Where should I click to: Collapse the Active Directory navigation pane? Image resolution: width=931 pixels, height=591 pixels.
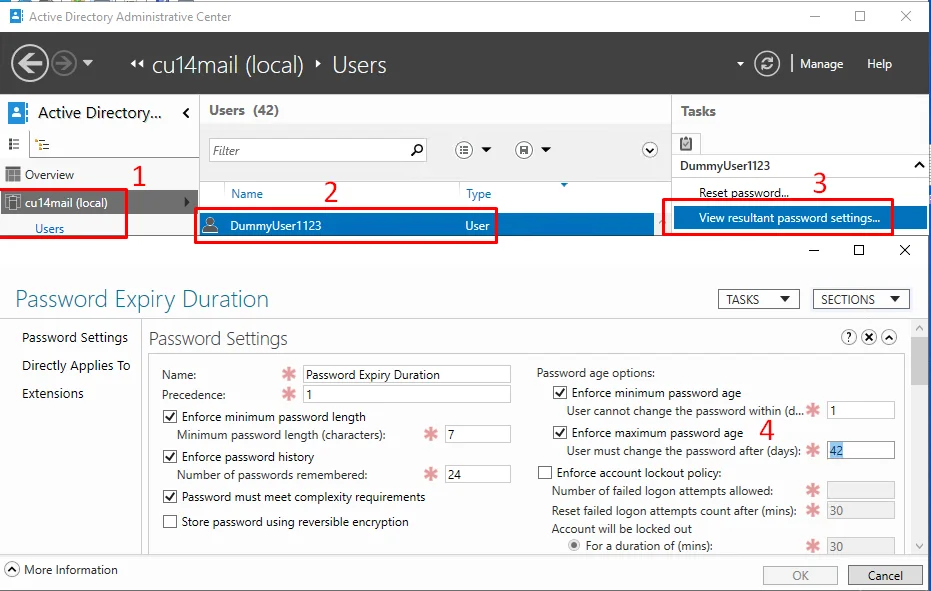click(x=186, y=113)
